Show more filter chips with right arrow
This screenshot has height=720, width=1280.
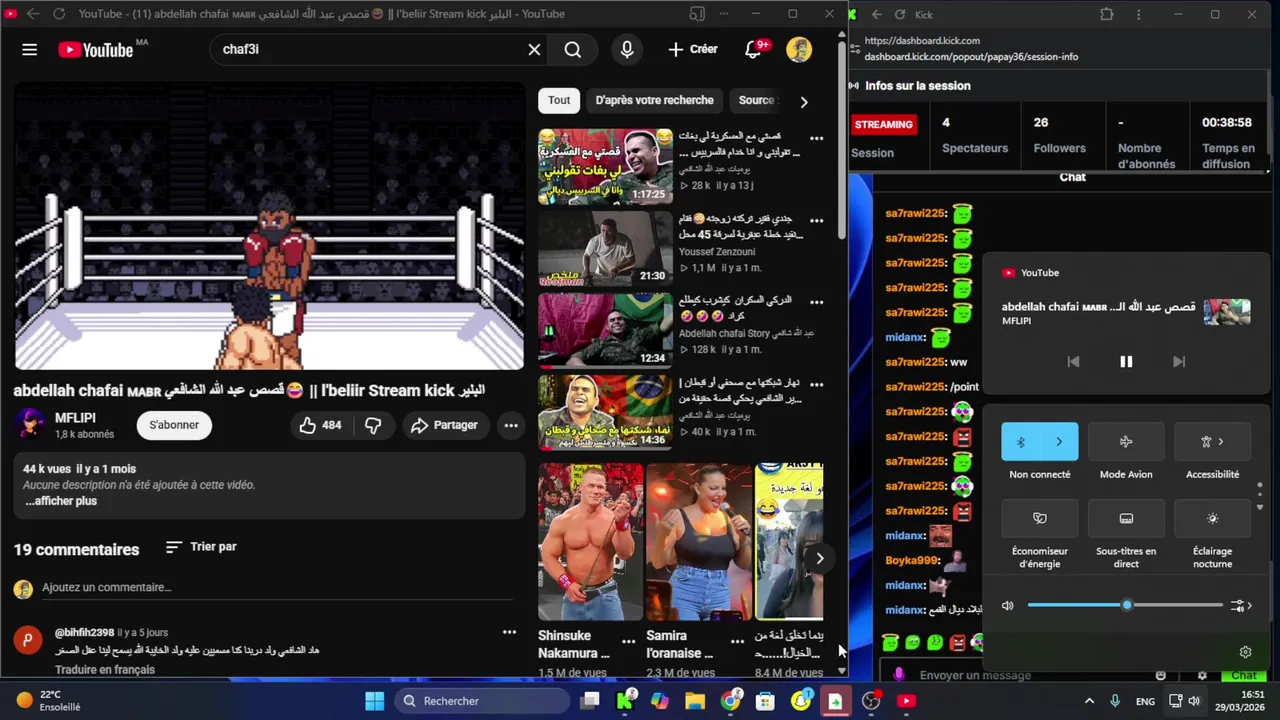[x=803, y=101]
